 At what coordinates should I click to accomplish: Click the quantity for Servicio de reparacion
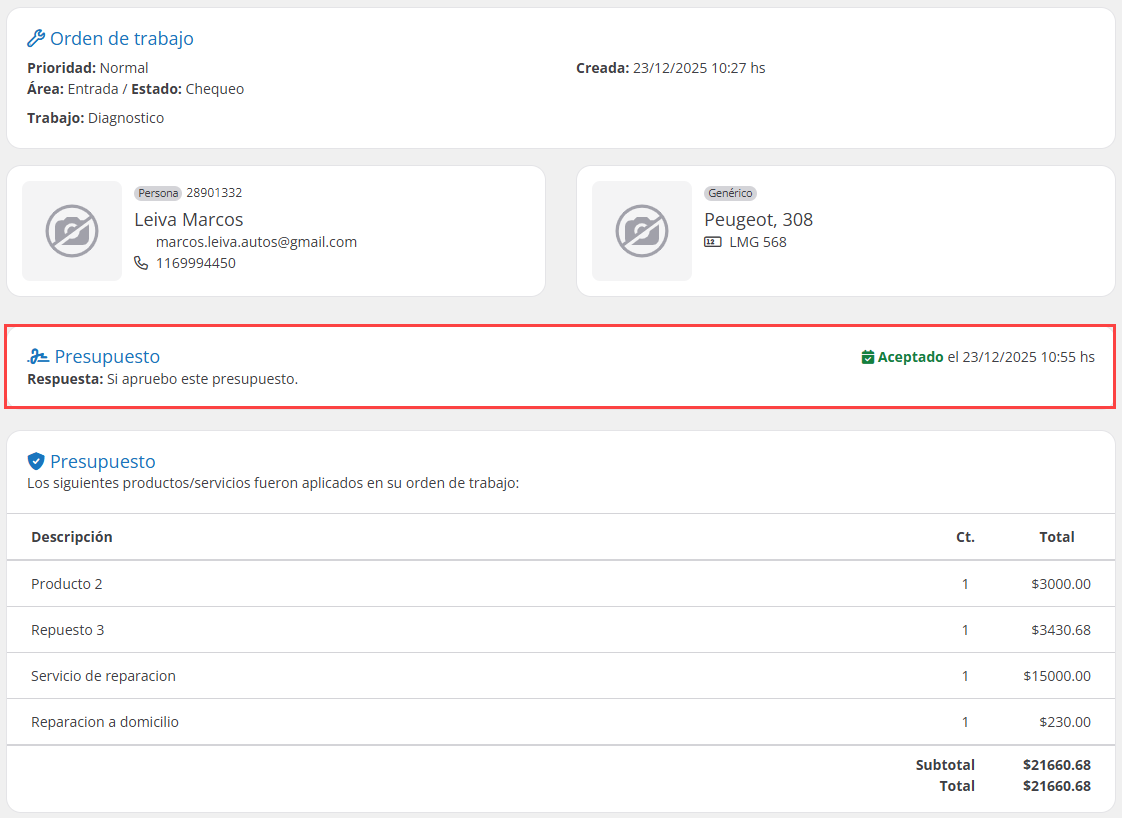[x=965, y=676]
